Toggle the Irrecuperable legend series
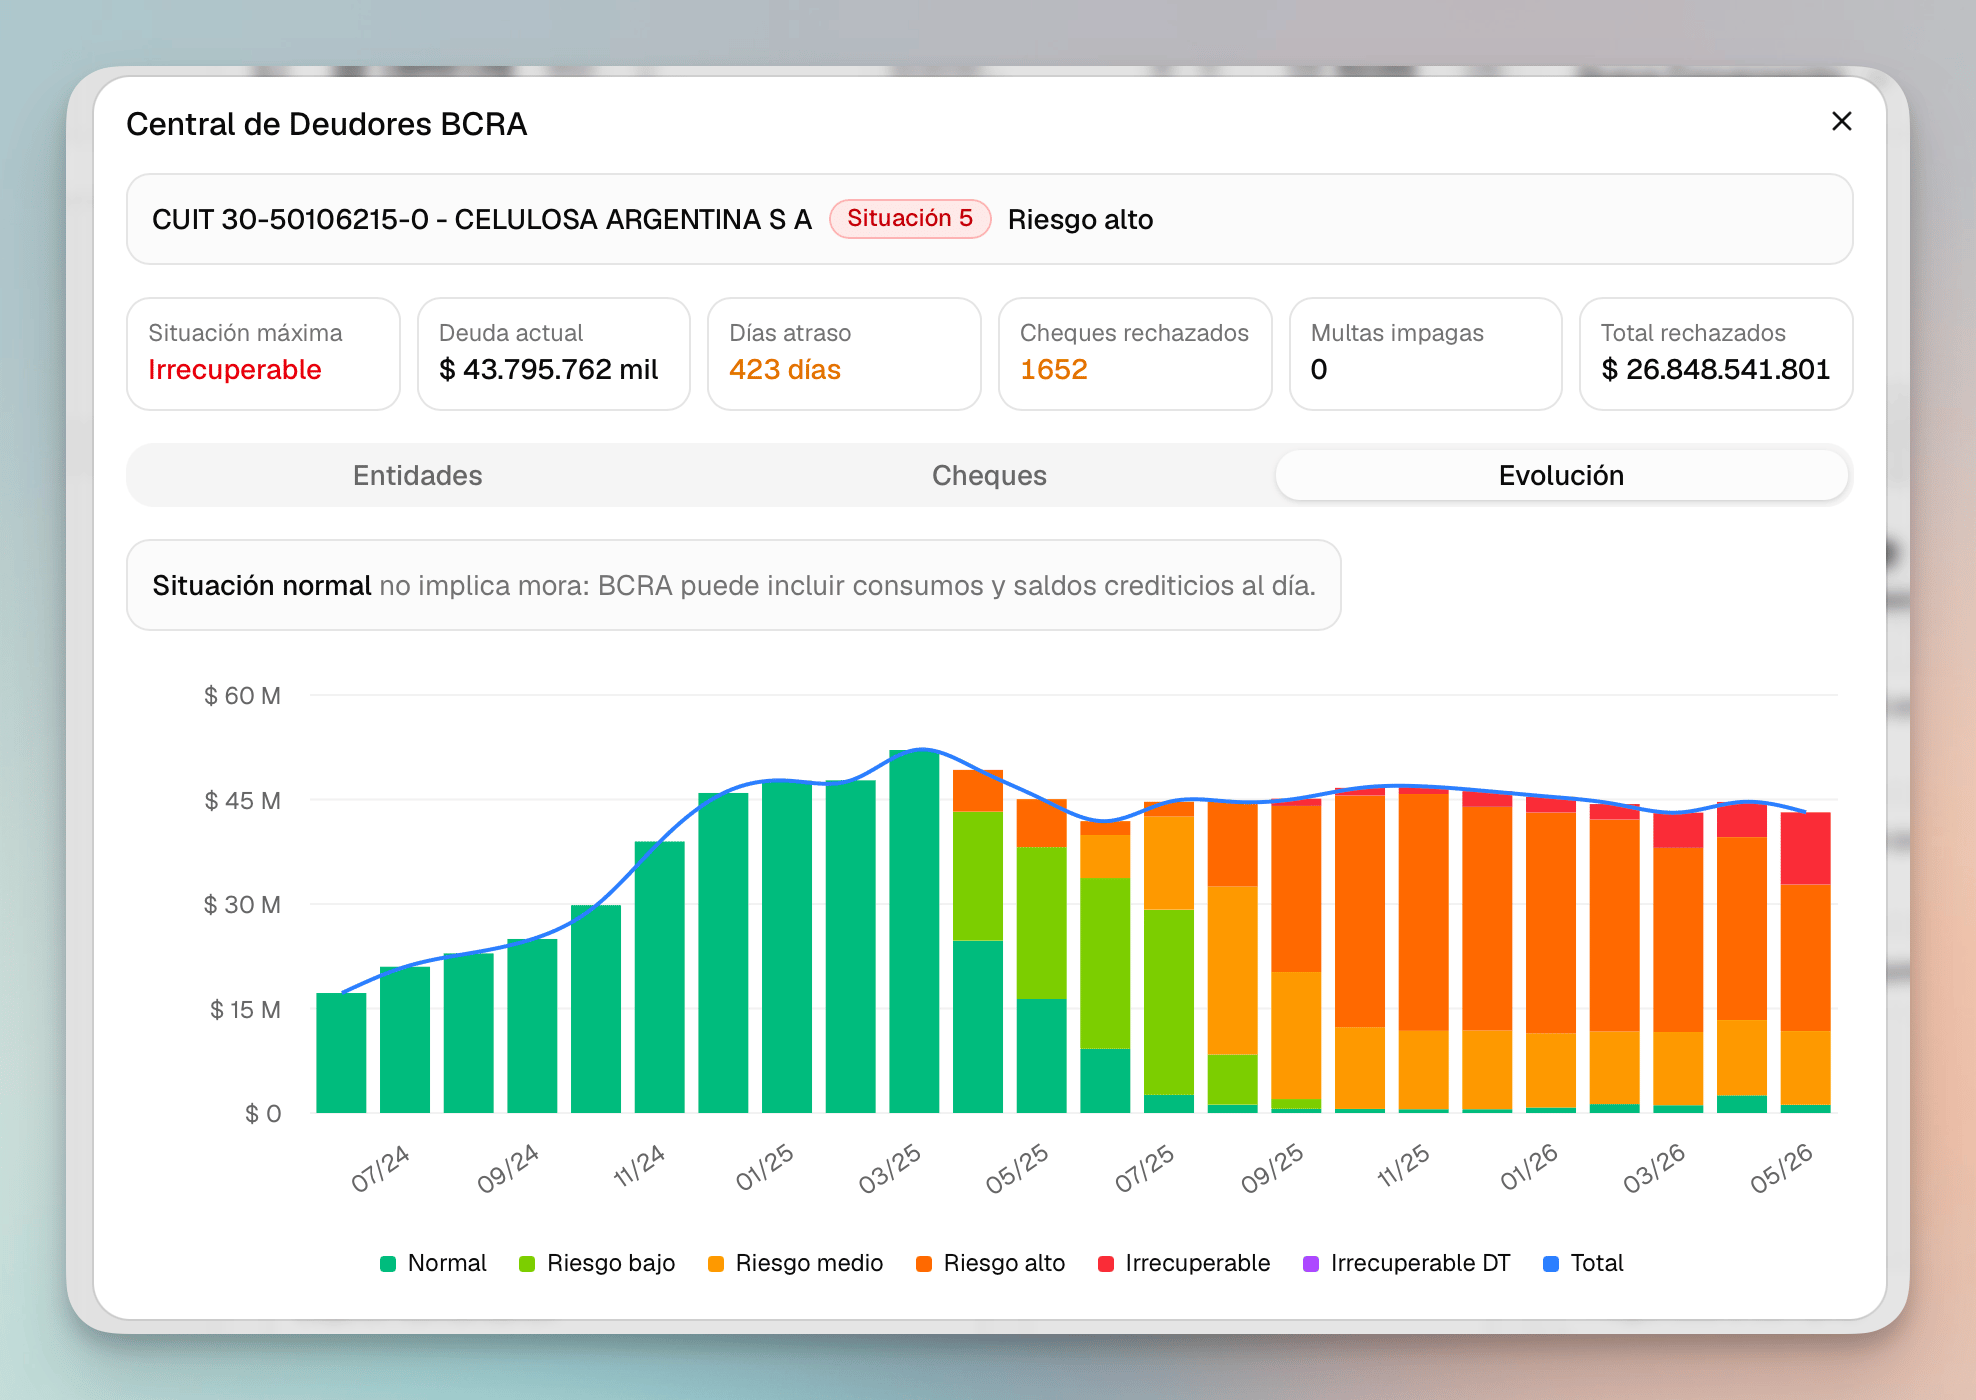This screenshot has width=1976, height=1400. (x=1184, y=1263)
